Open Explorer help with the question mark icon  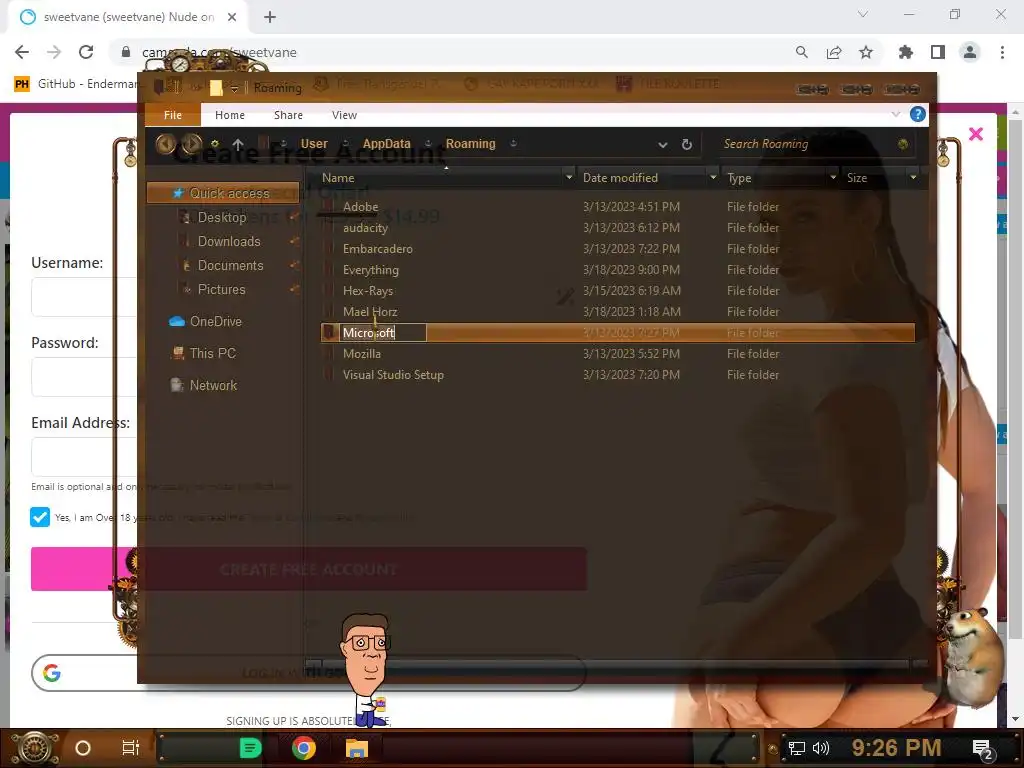(918, 115)
